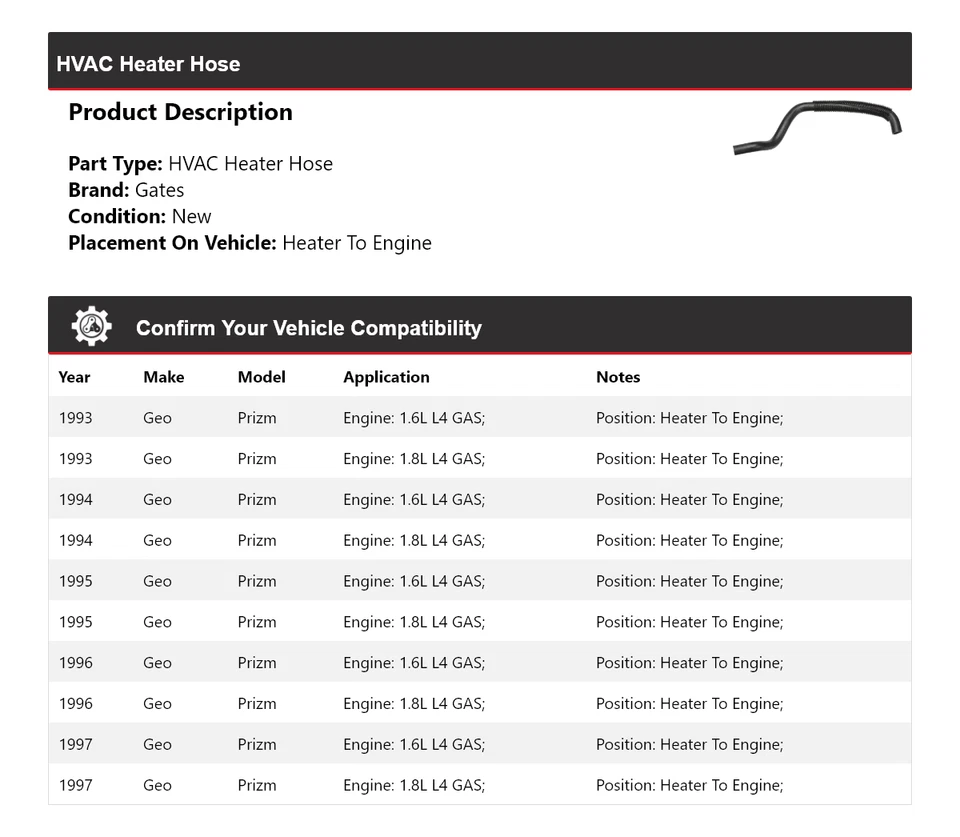Image resolution: width=960 pixels, height=837 pixels.
Task: Click year cell of 1993 1.6L row
Action: (x=75, y=418)
